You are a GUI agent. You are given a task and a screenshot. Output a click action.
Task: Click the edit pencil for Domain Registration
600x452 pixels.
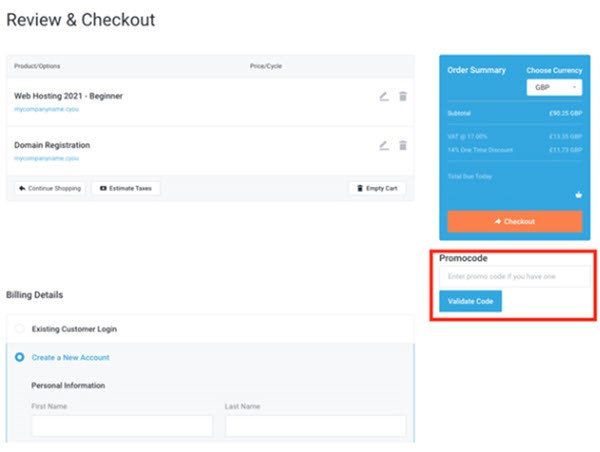[384, 145]
